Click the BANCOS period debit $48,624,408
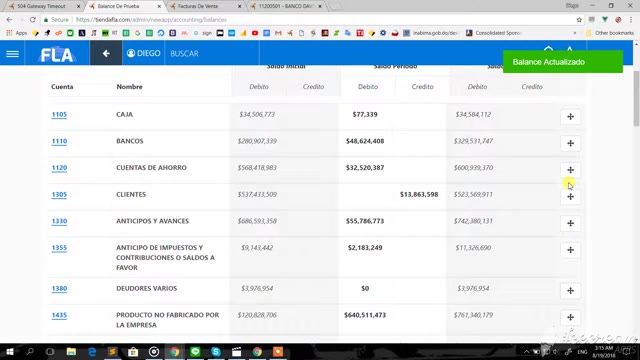This screenshot has width=640, height=360. tap(365, 141)
